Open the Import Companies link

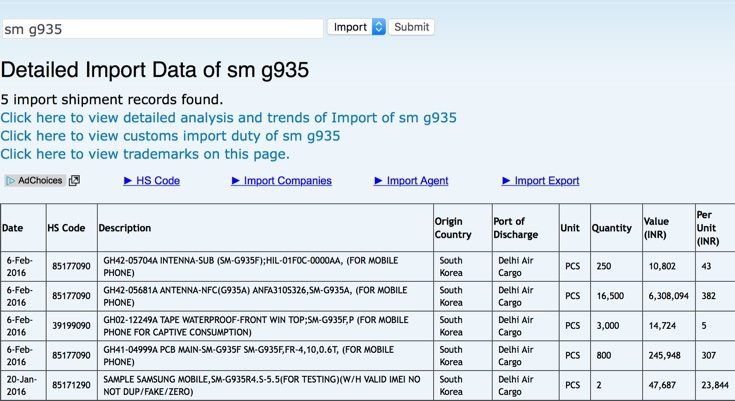281,181
